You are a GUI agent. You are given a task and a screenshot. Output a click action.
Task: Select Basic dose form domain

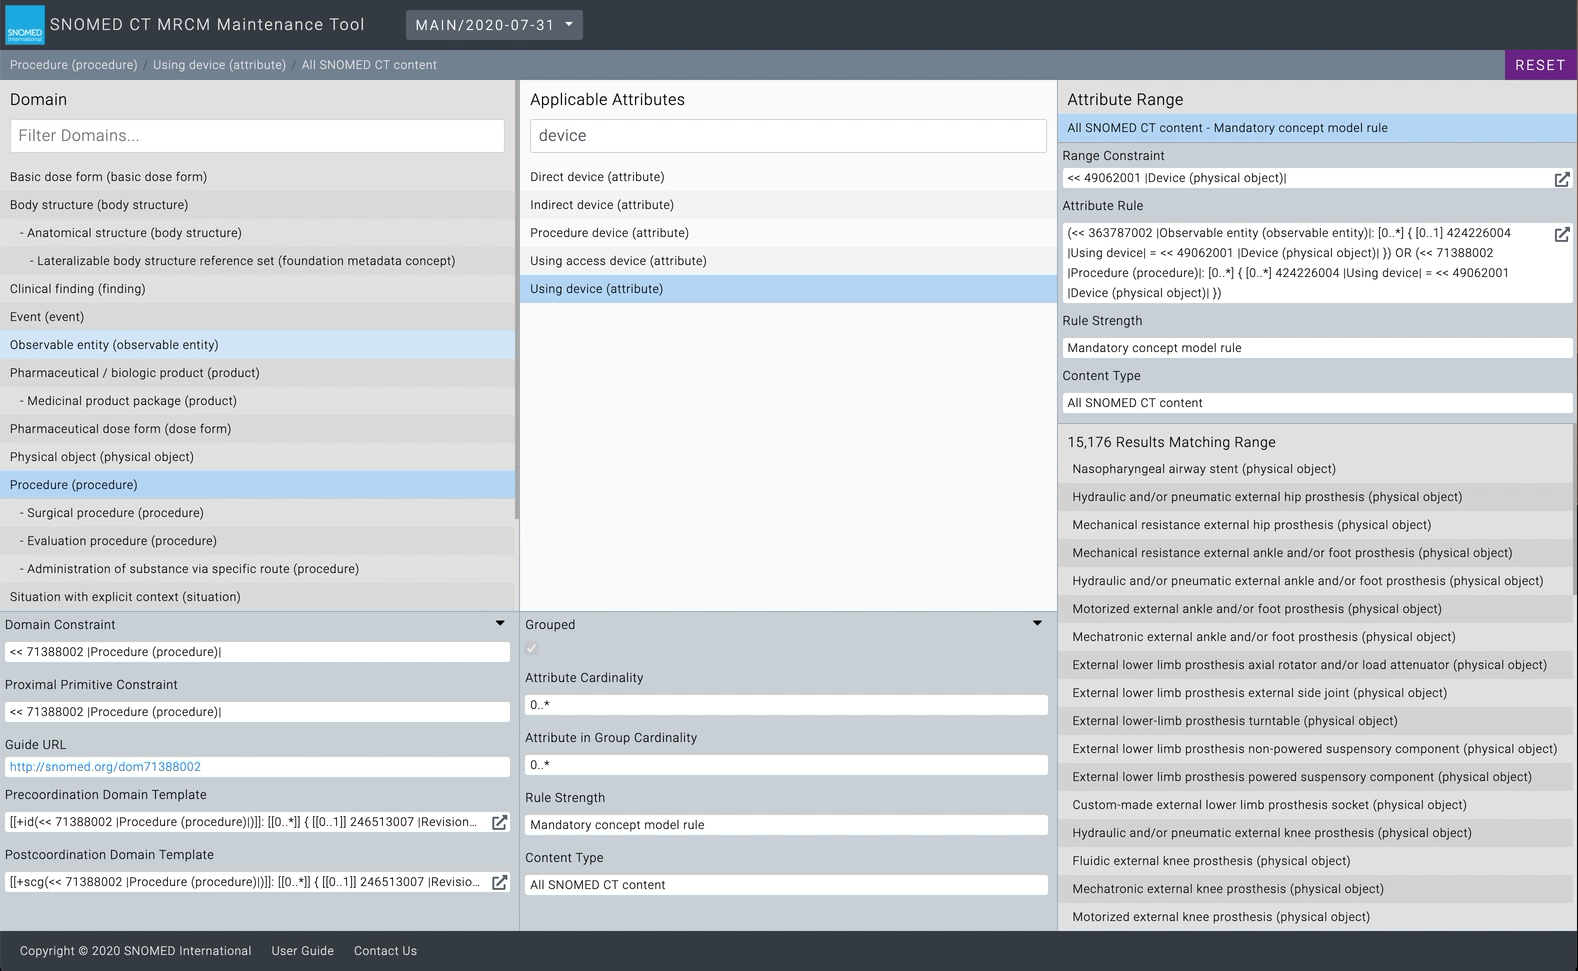tap(257, 177)
